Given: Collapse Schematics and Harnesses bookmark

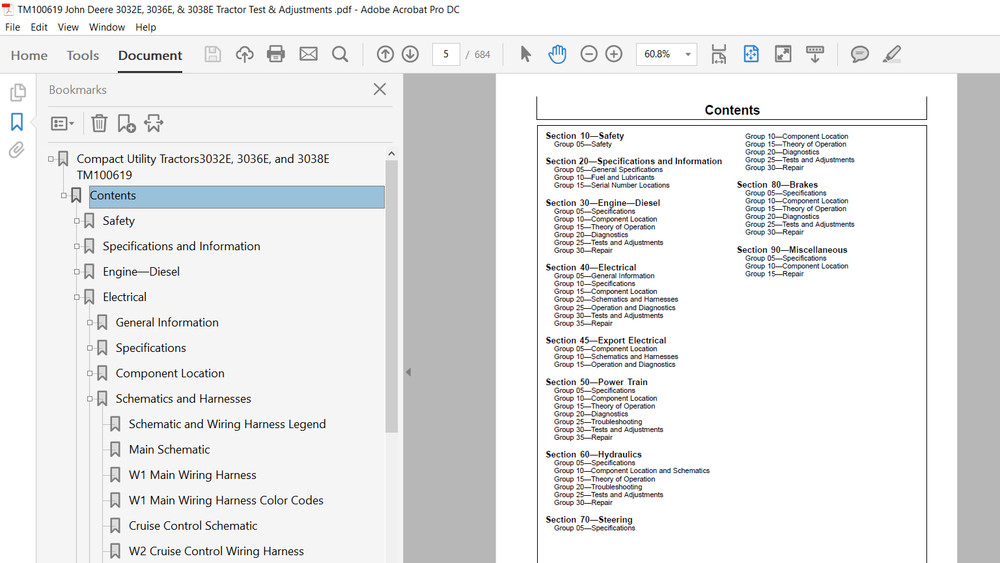Looking at the screenshot, I should (x=89, y=399).
